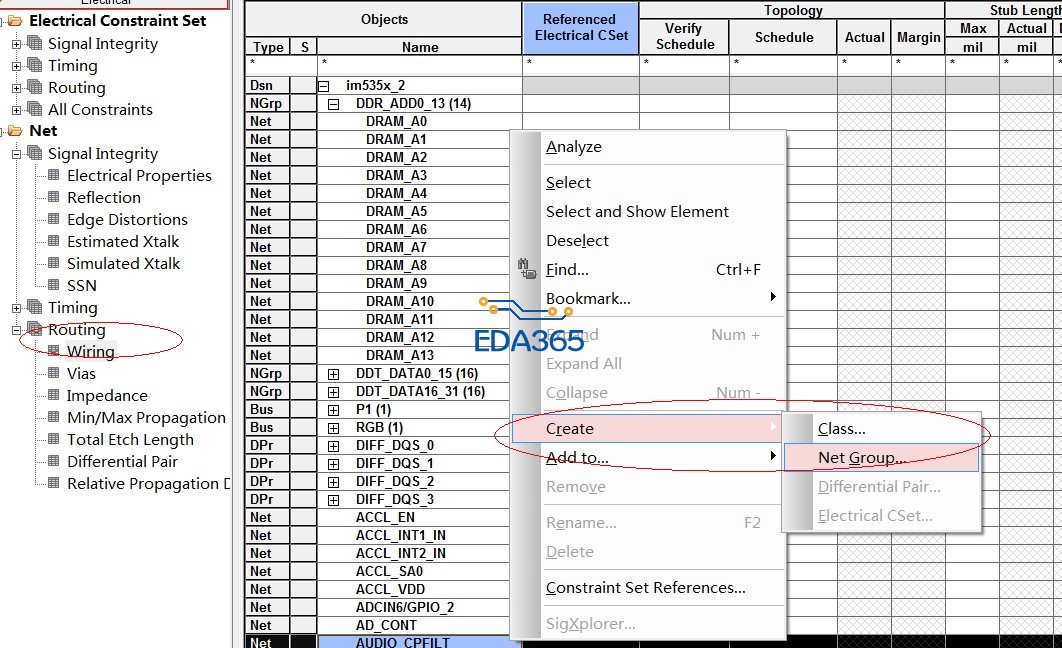Viewport: 1062px width, 648px height.
Task: Click worksheet icon beside Edge Distortions
Action: click(54, 219)
